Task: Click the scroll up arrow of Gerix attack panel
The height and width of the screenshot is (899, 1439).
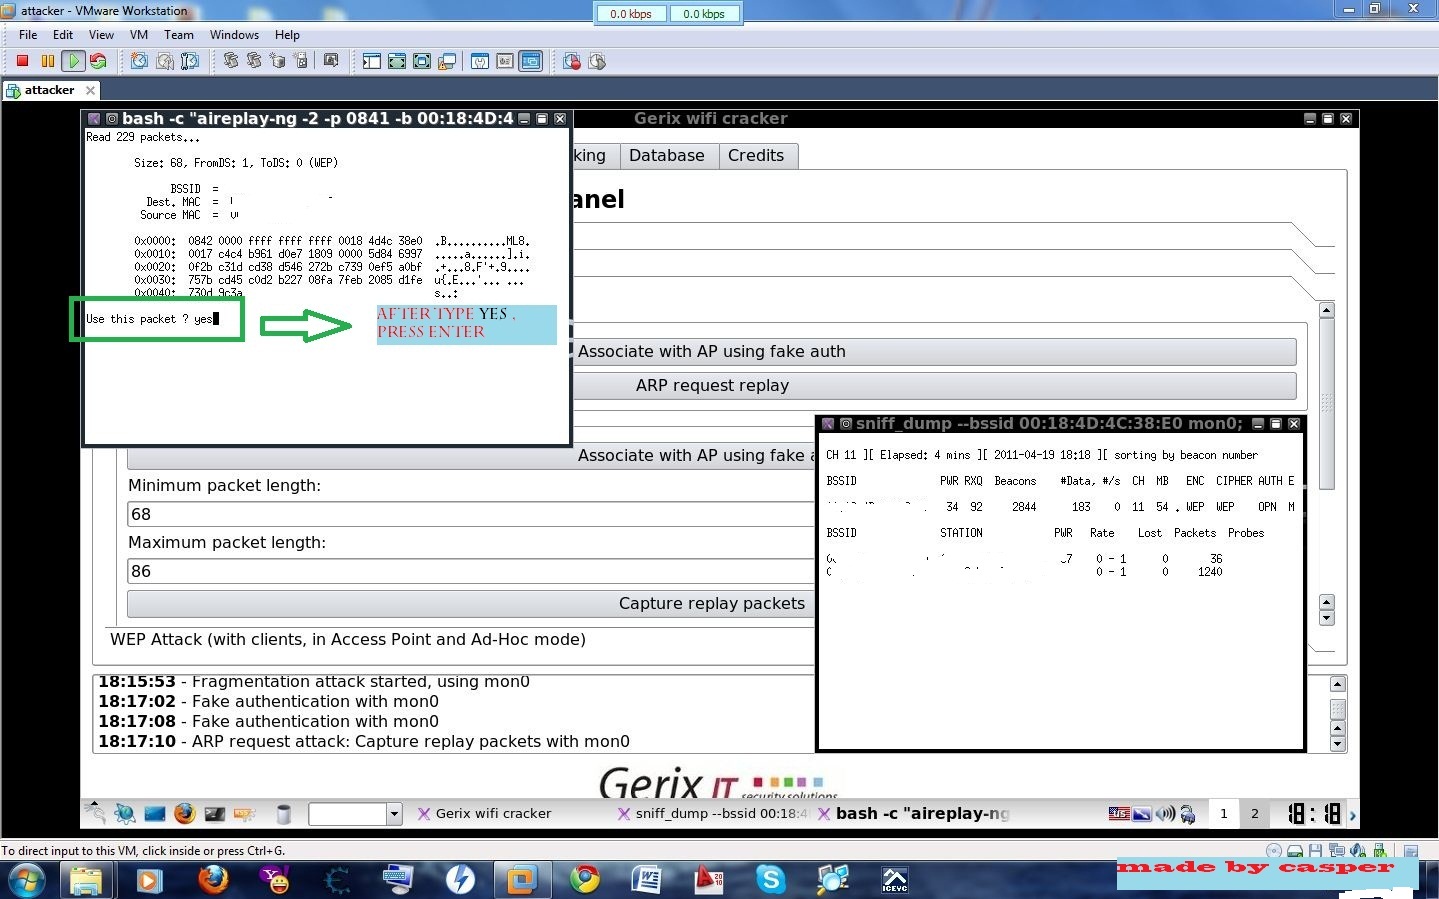Action: [1327, 310]
